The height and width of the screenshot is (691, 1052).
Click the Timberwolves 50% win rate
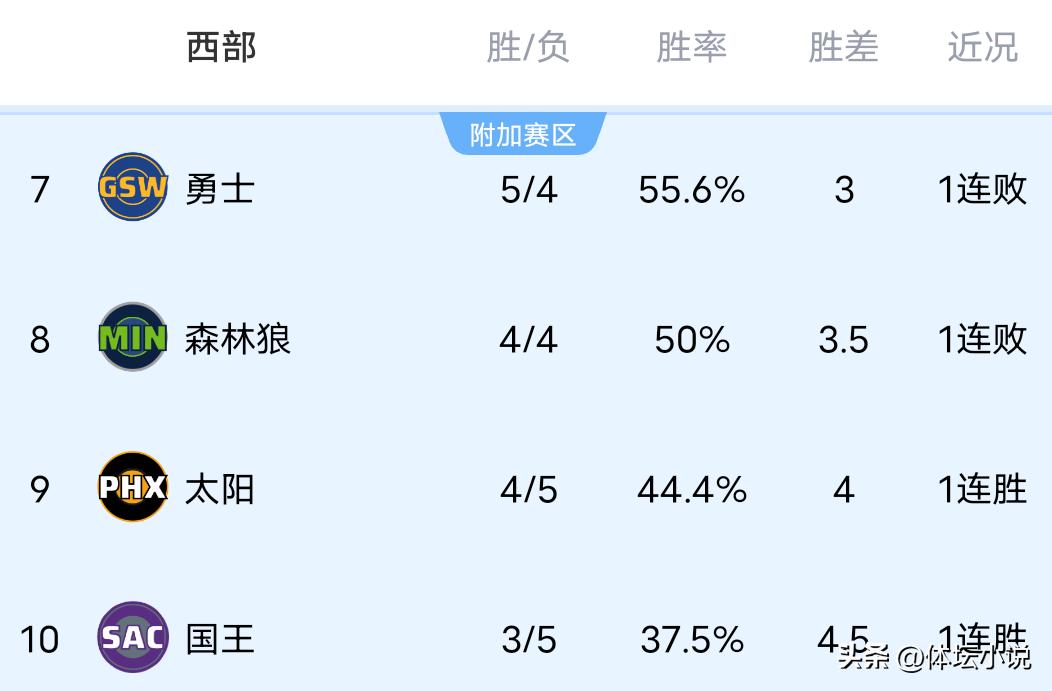[x=692, y=340]
